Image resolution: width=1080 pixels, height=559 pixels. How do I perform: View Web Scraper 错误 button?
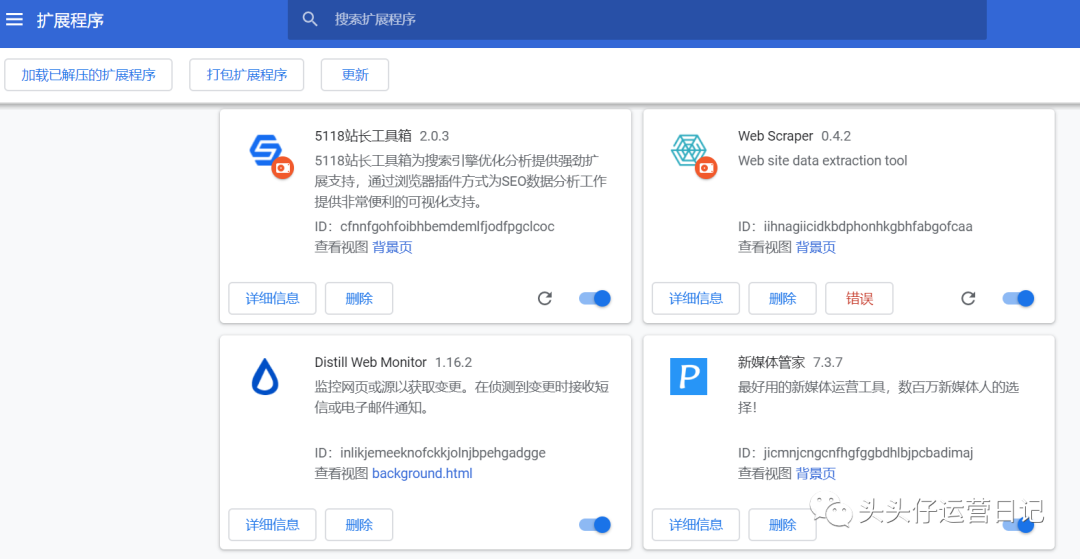tap(859, 298)
